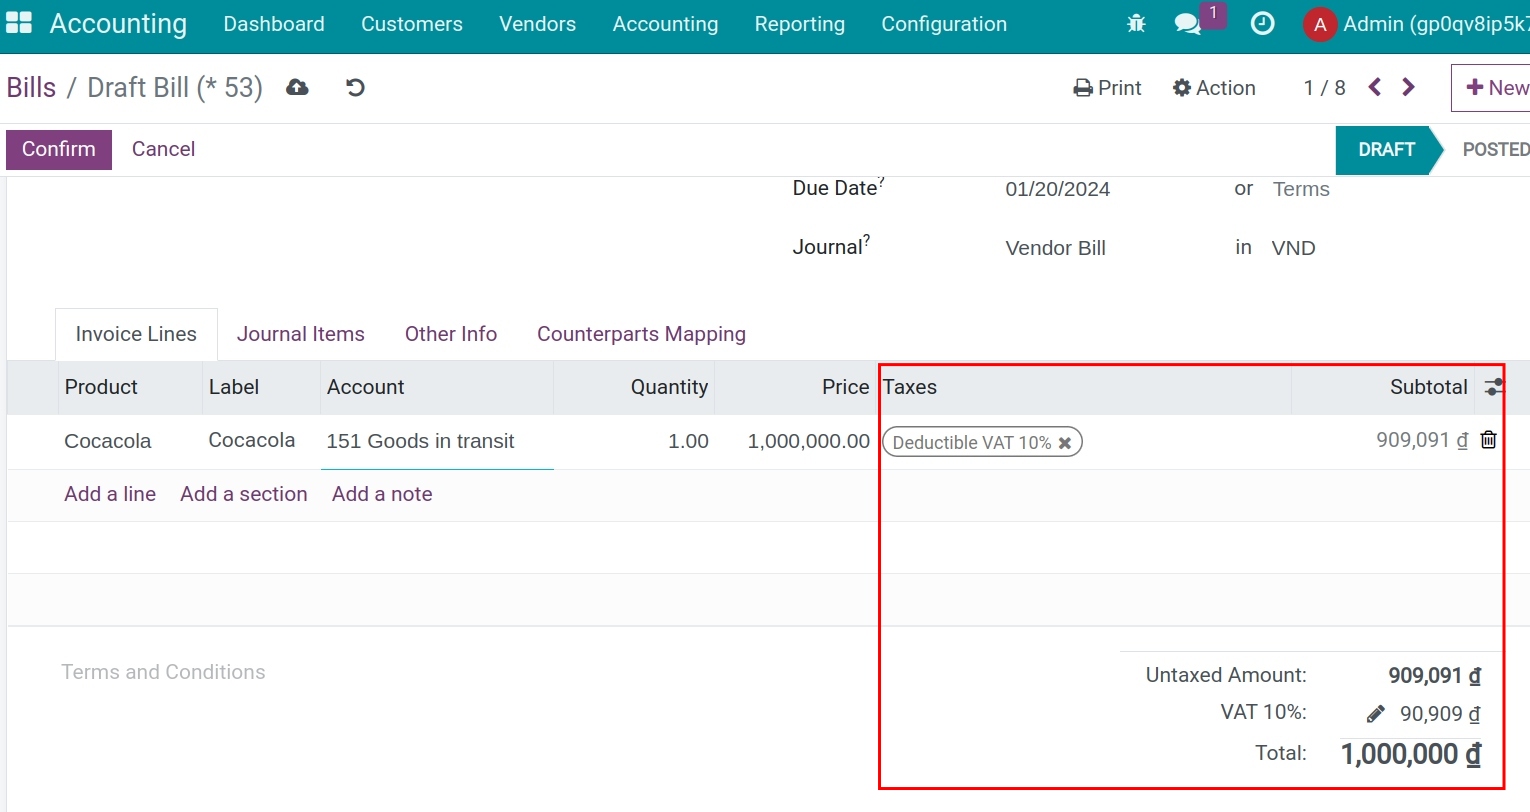This screenshot has height=812, width=1530.
Task: Save the record via the cloud upload icon
Action: [297, 88]
